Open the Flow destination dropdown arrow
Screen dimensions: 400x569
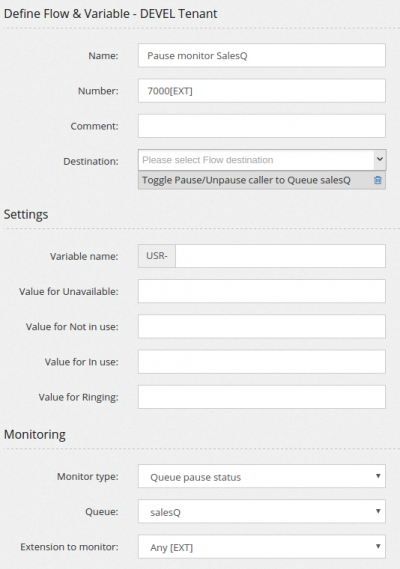click(x=380, y=159)
